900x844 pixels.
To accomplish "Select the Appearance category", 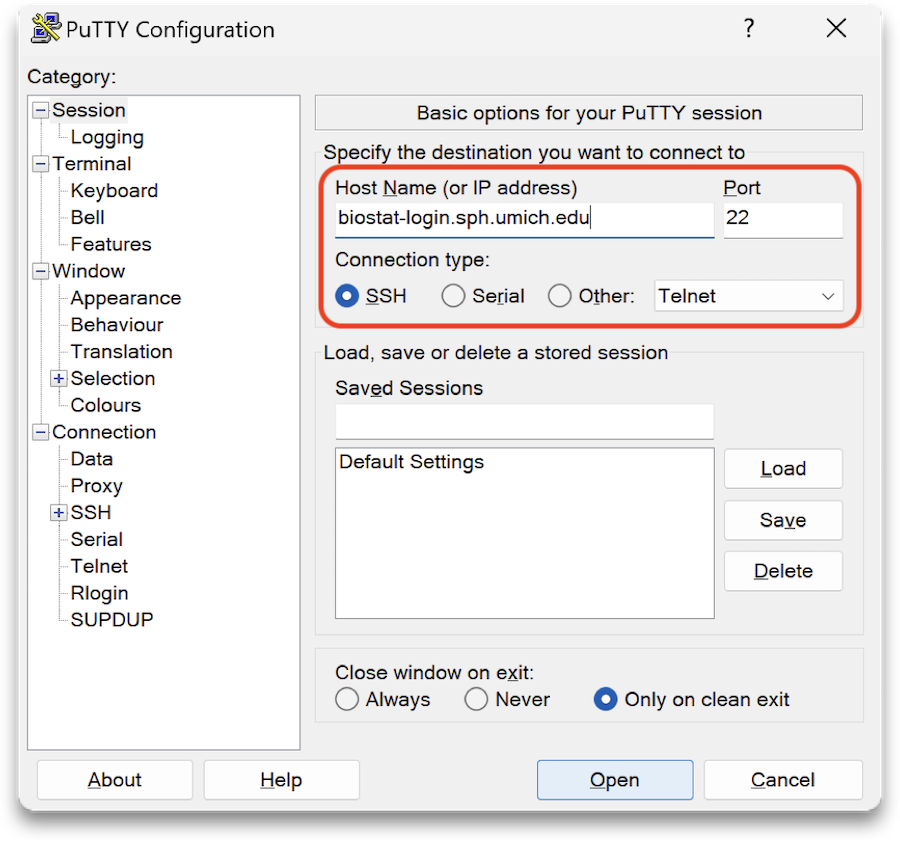I will [124, 297].
